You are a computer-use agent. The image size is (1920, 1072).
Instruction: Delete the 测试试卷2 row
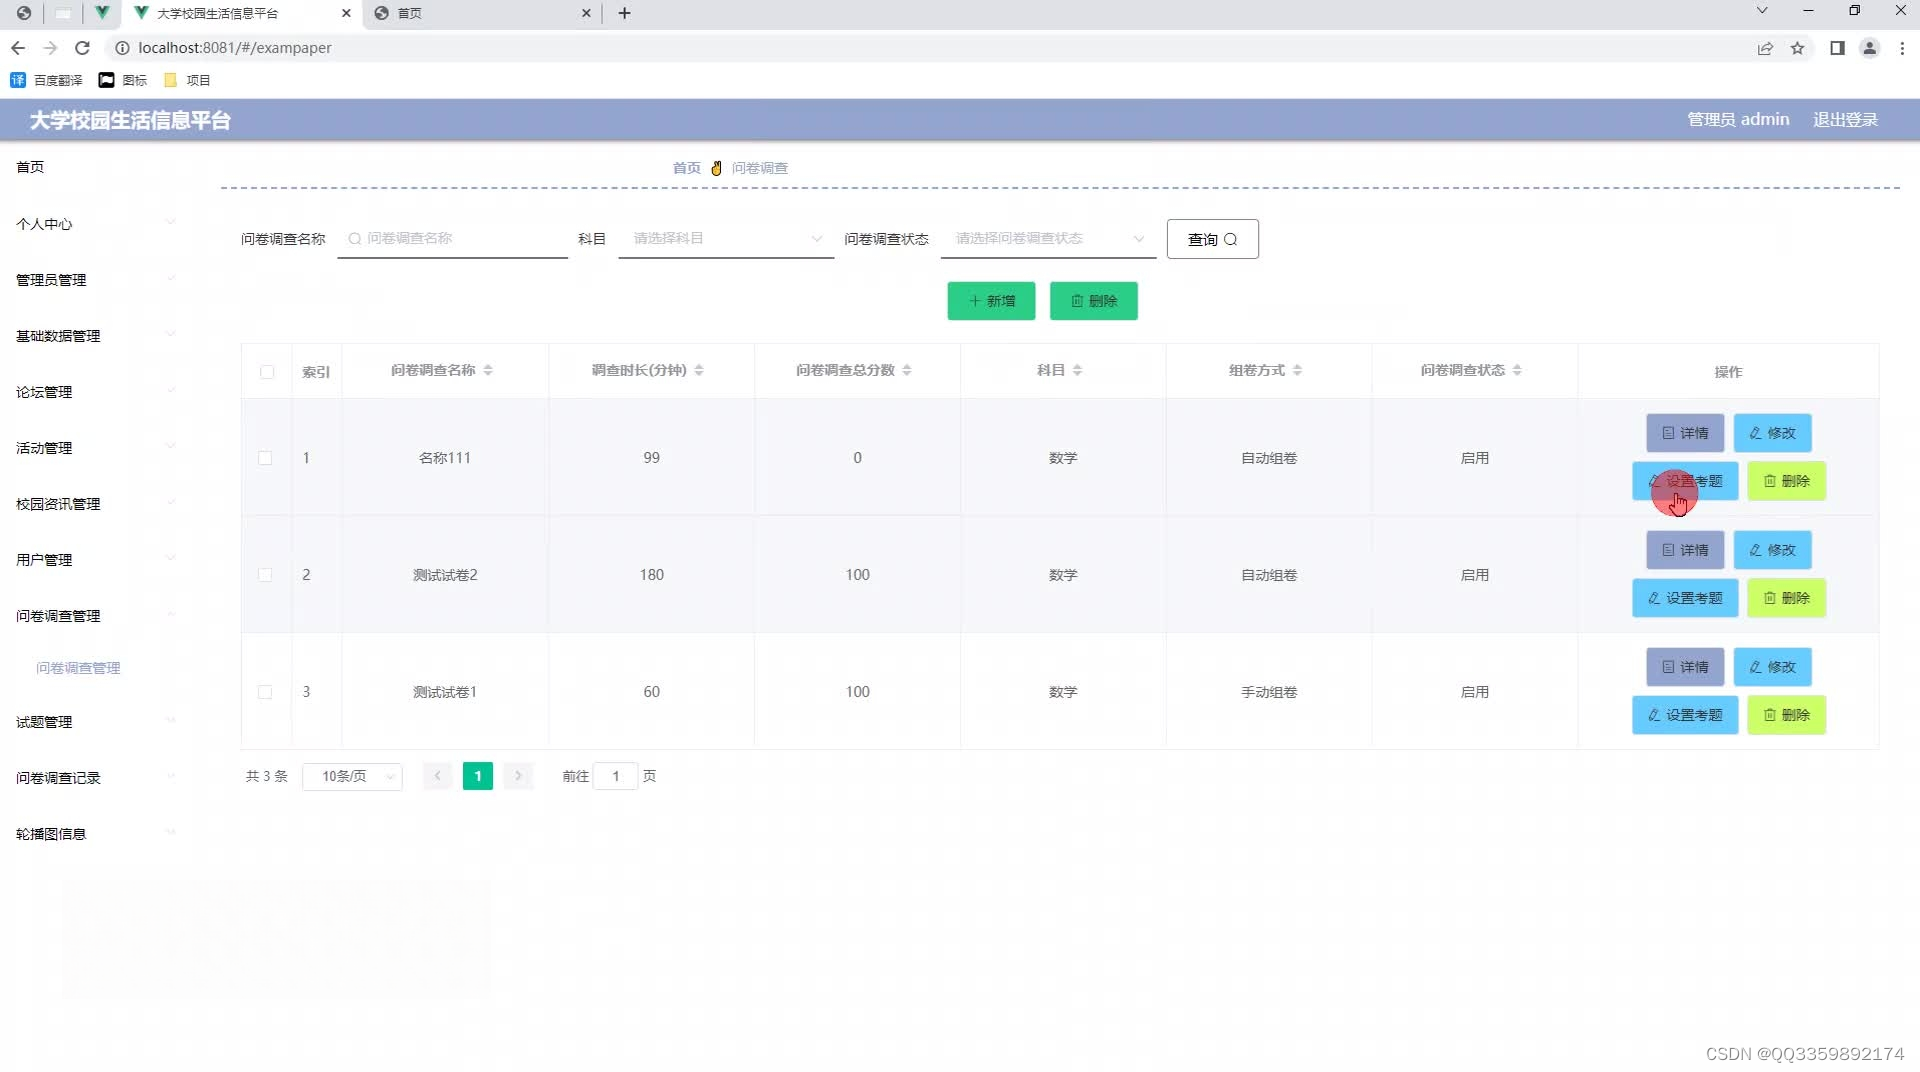click(x=1786, y=598)
